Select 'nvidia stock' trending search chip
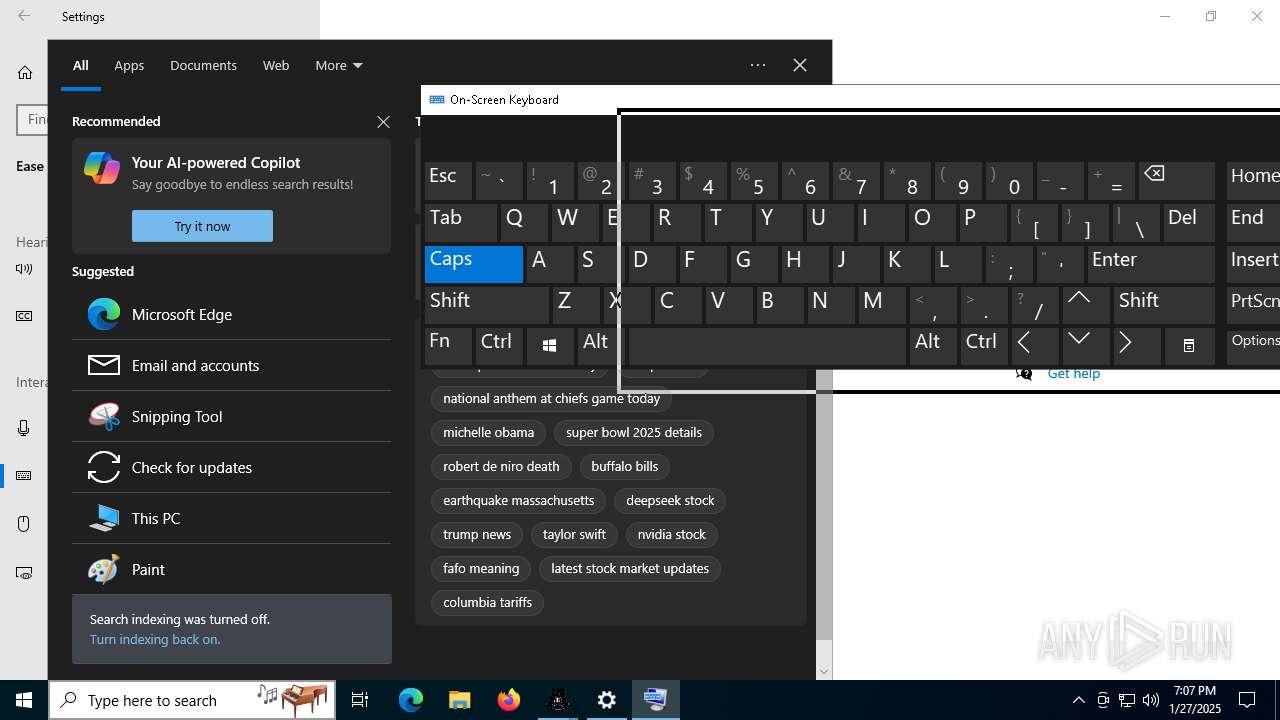The width and height of the screenshot is (1280, 720). 672,534
